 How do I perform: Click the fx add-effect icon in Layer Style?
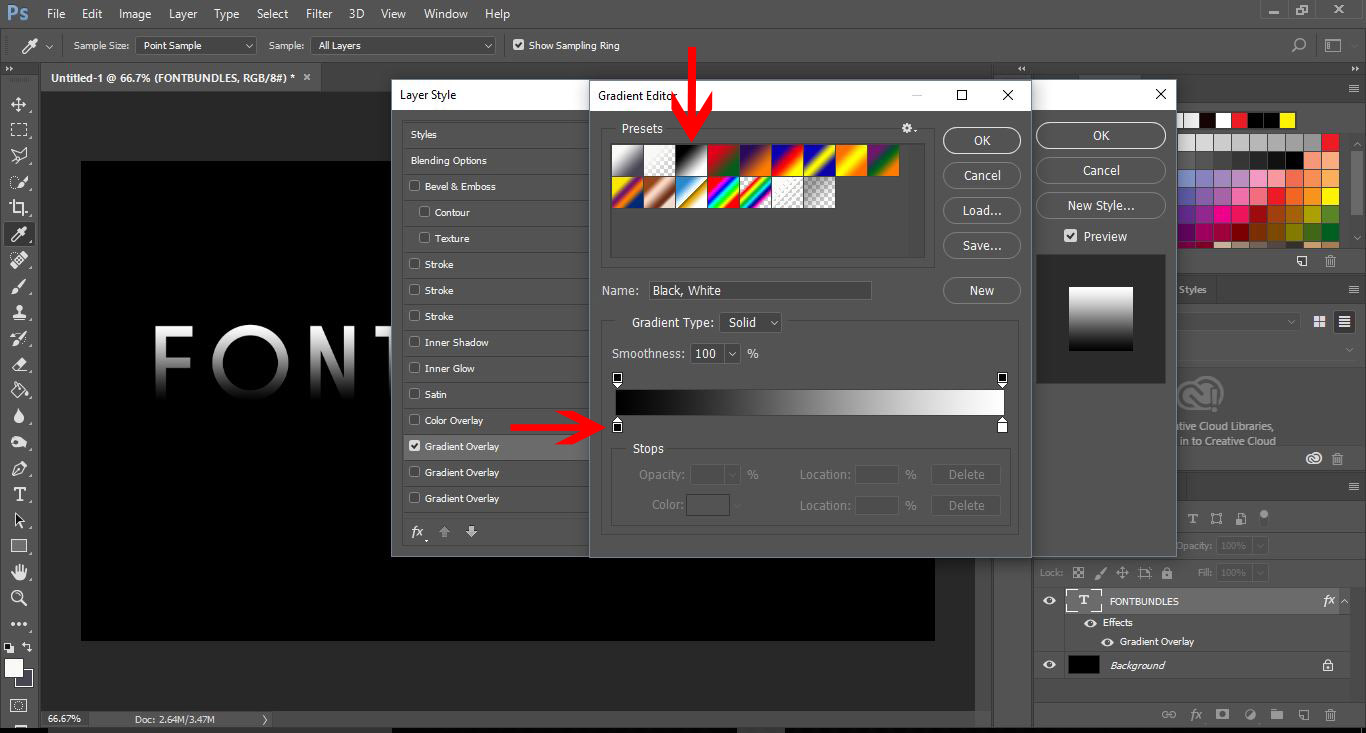[418, 532]
